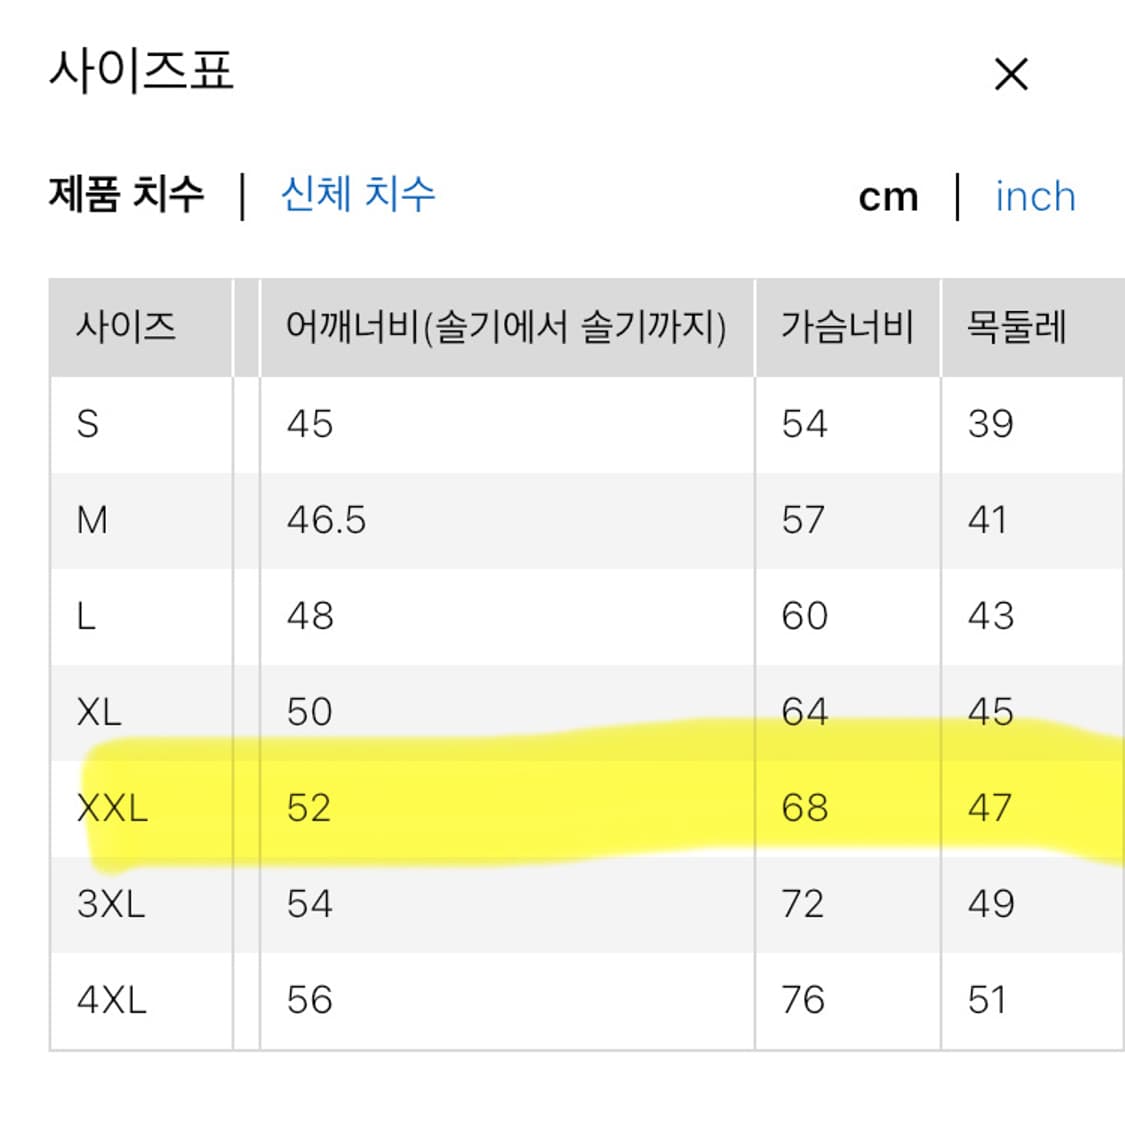Screen dimensions: 1125x1136
Task: Click the 어깨너비 shoulder width column header
Action: pyautogui.click(x=505, y=325)
